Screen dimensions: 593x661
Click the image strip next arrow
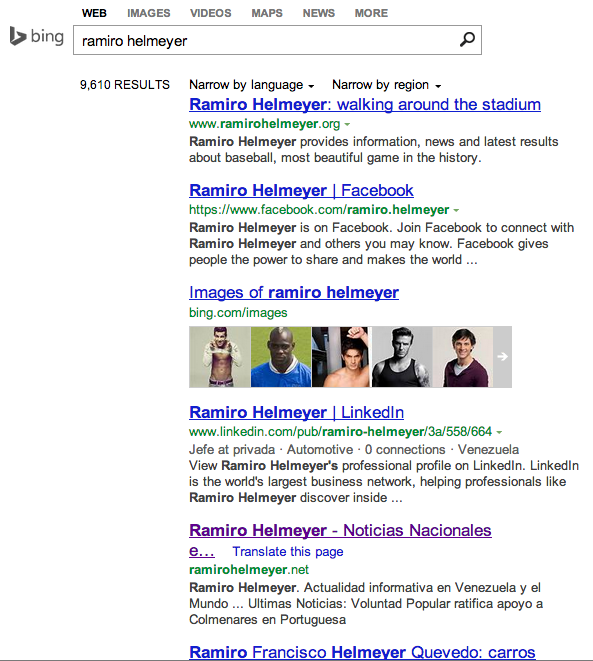(x=502, y=357)
